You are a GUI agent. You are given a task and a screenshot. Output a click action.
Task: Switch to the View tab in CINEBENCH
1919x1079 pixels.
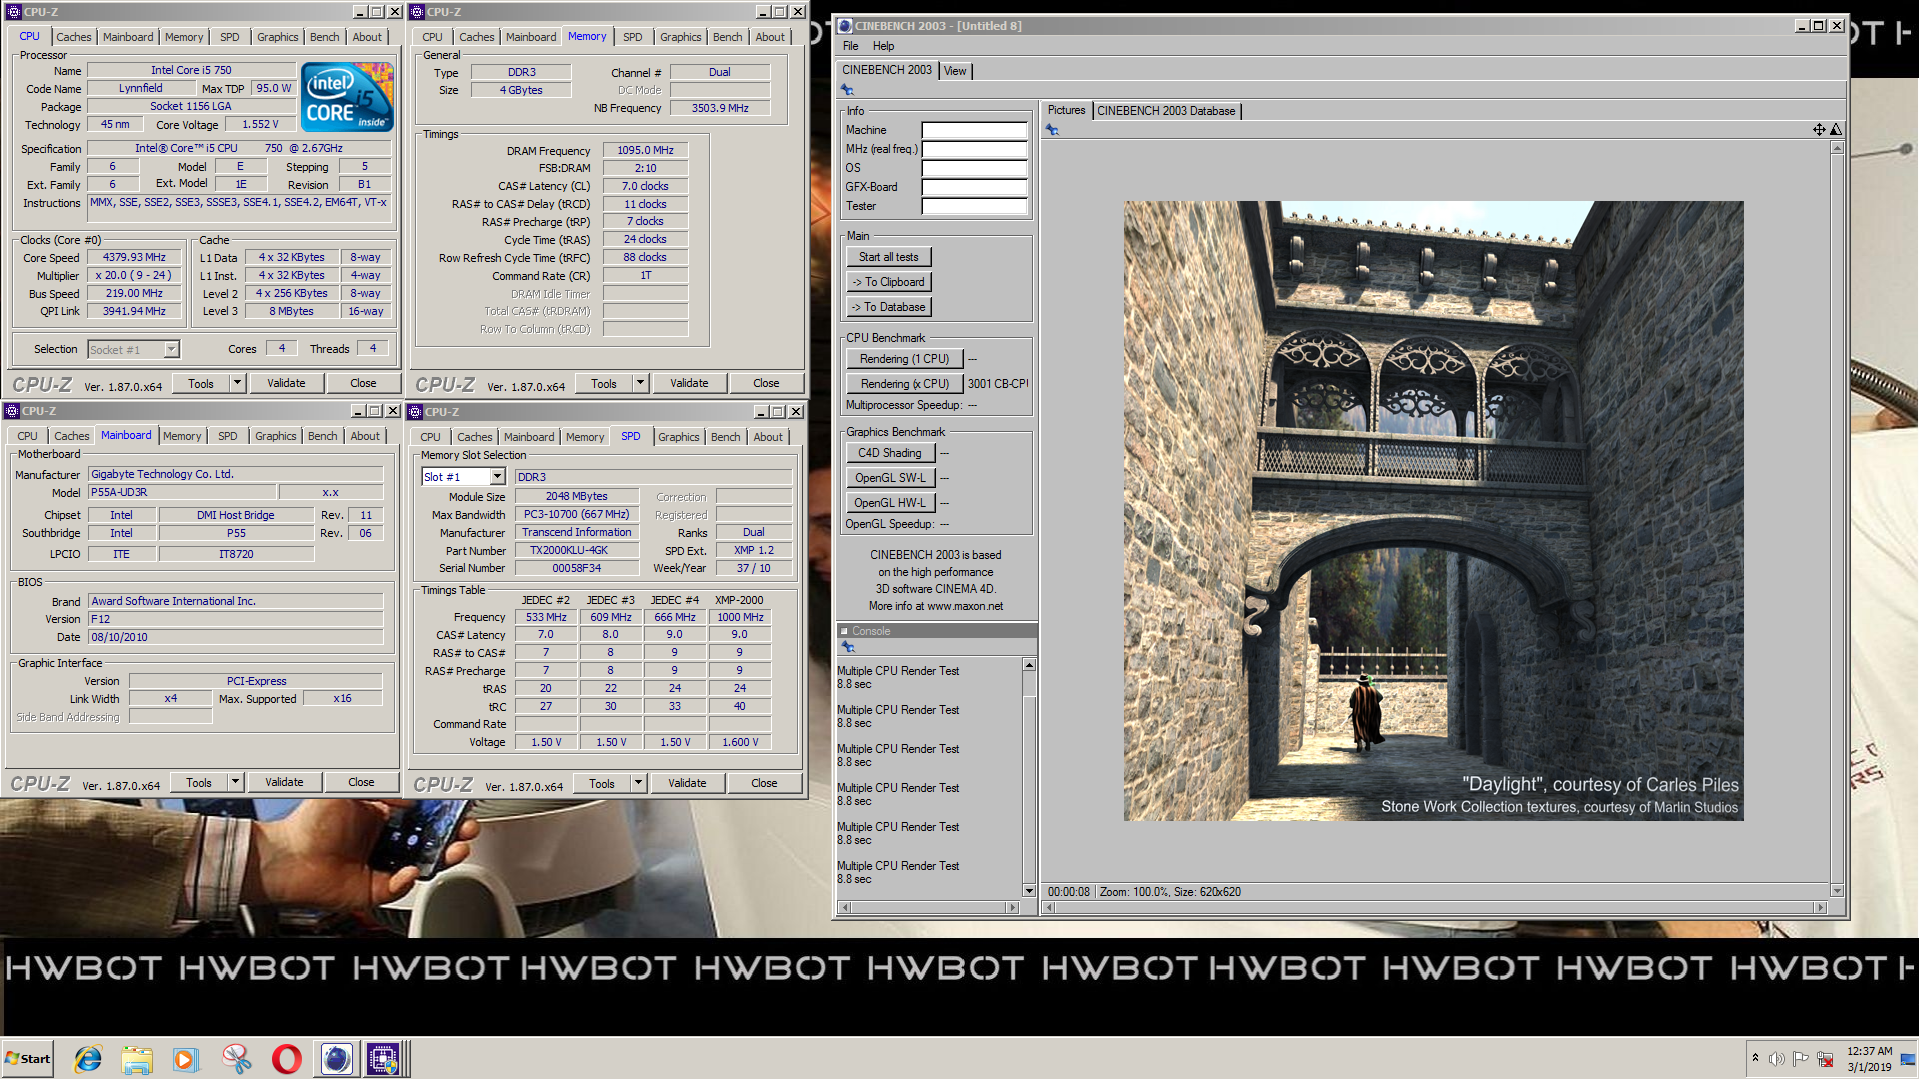955,71
